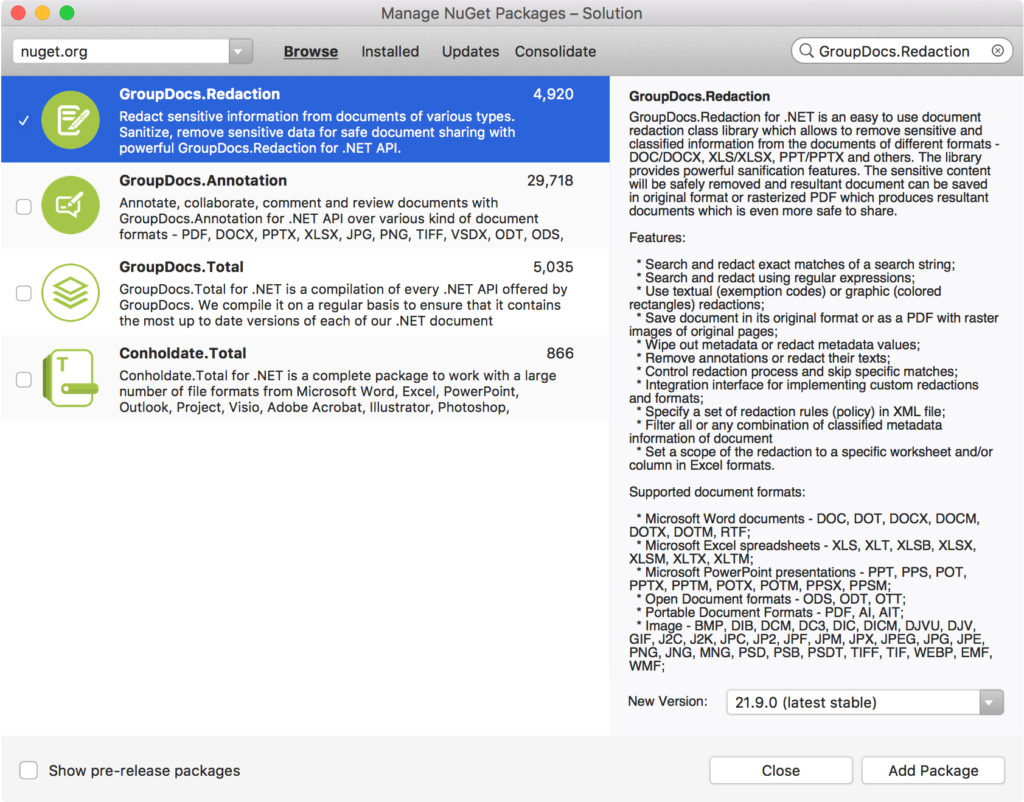Click the green close window dot

[x=66, y=14]
